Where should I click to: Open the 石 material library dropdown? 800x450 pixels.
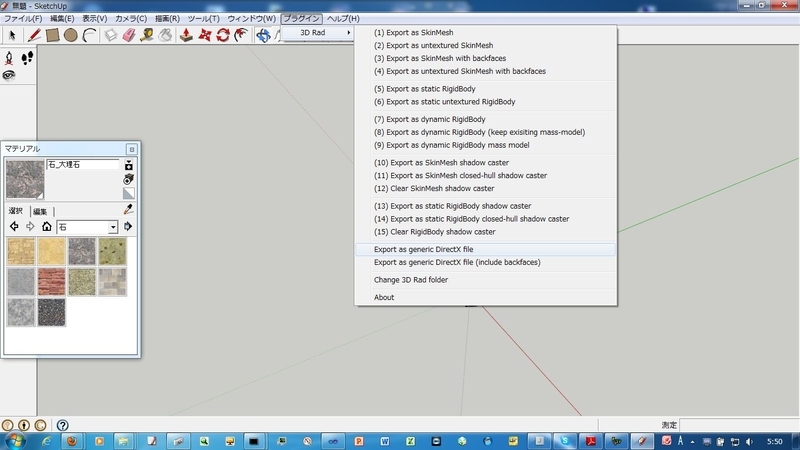[113, 227]
